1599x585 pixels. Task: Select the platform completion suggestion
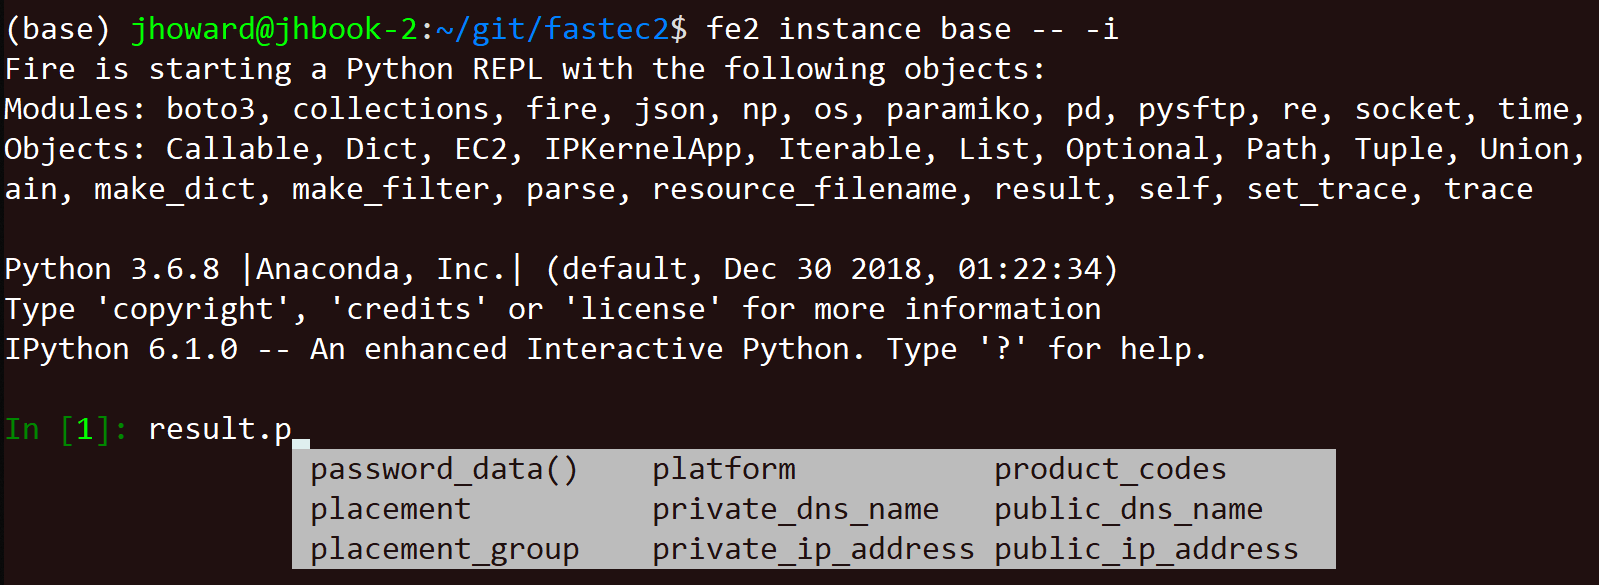point(724,469)
